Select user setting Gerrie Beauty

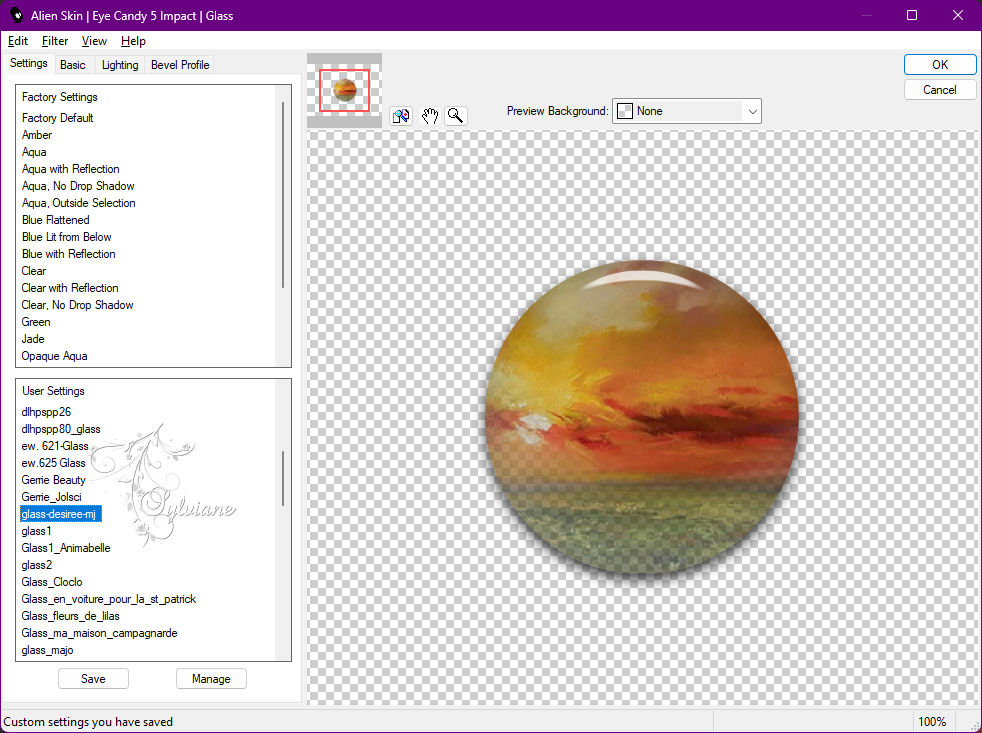pyautogui.click(x=53, y=479)
